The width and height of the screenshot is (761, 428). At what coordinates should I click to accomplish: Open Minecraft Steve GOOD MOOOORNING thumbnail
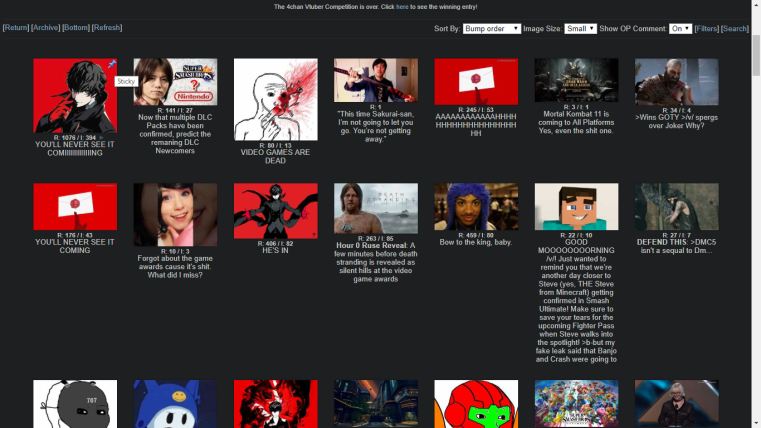(x=577, y=206)
